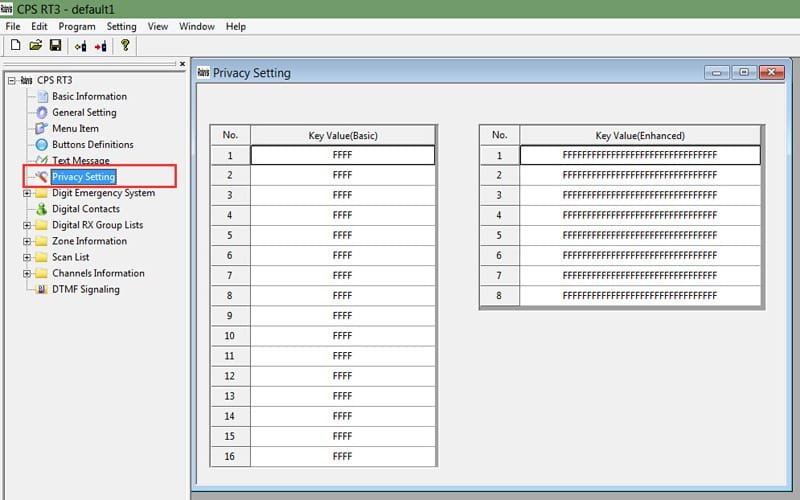Click basic key value field row 8
800x500 pixels.
tap(342, 295)
